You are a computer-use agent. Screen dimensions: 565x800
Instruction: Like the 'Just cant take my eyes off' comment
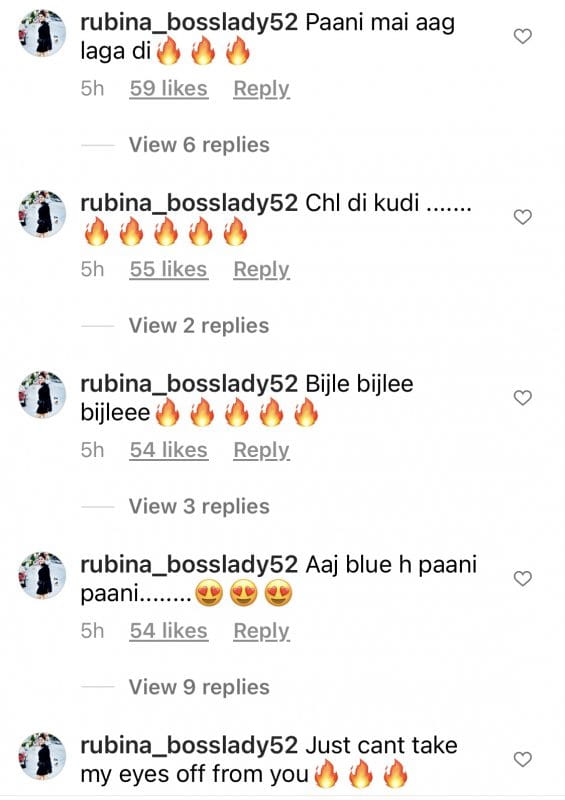[522, 759]
